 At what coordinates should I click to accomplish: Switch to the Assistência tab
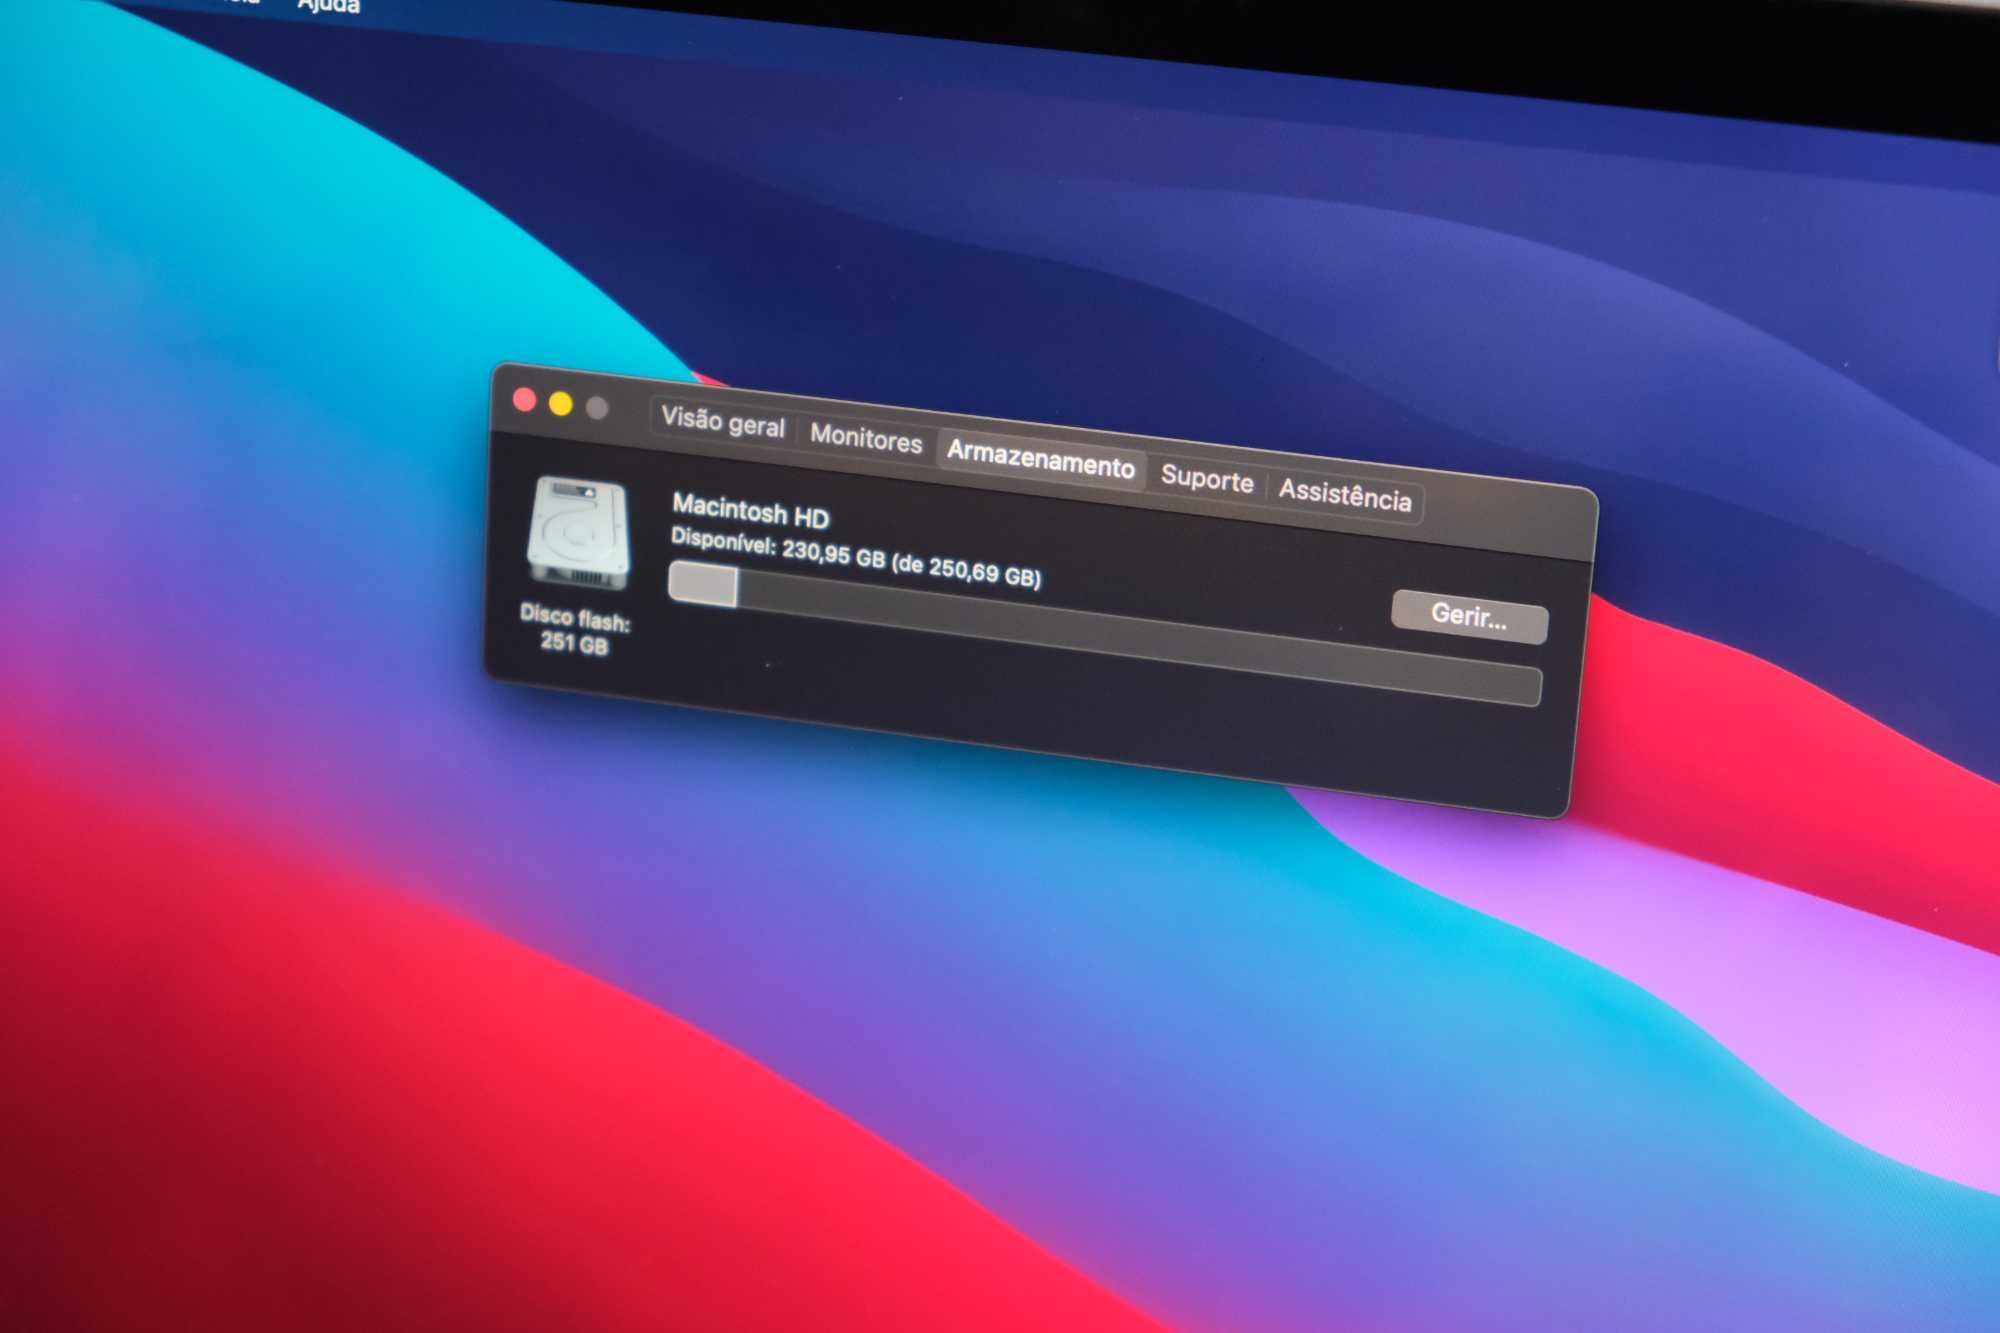click(1345, 495)
